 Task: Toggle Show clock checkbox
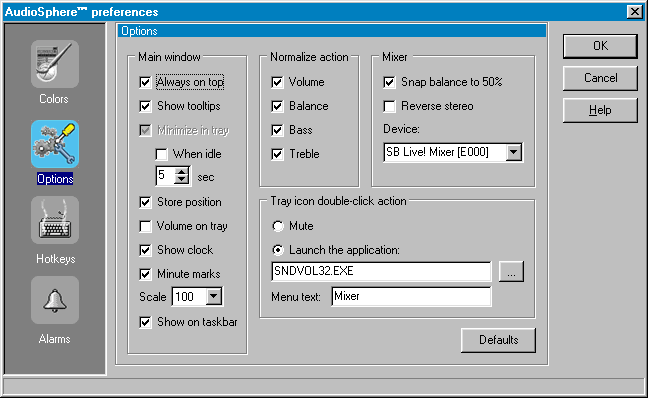[145, 250]
